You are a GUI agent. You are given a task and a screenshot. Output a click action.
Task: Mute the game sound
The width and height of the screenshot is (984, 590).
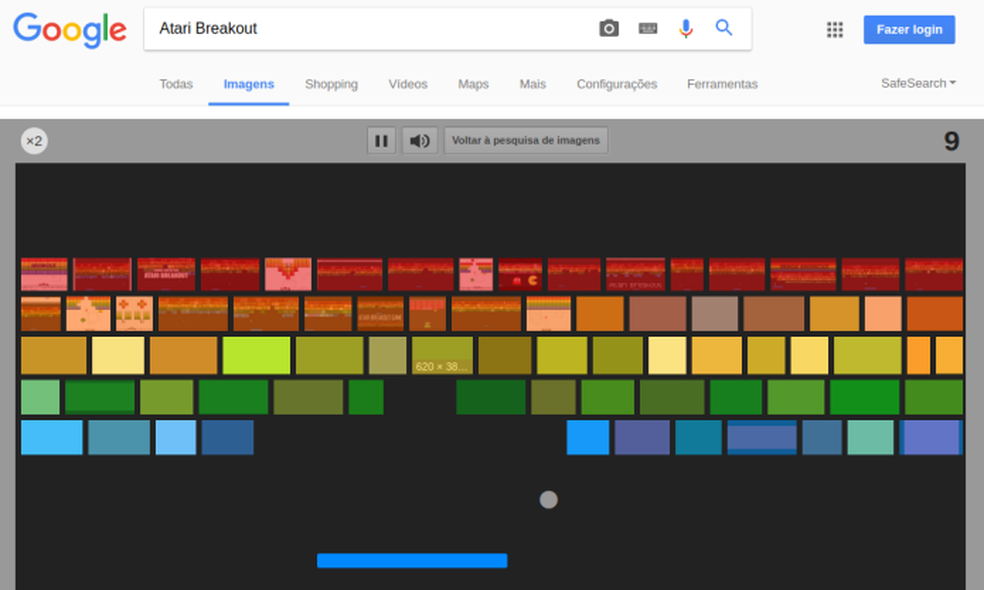(420, 141)
